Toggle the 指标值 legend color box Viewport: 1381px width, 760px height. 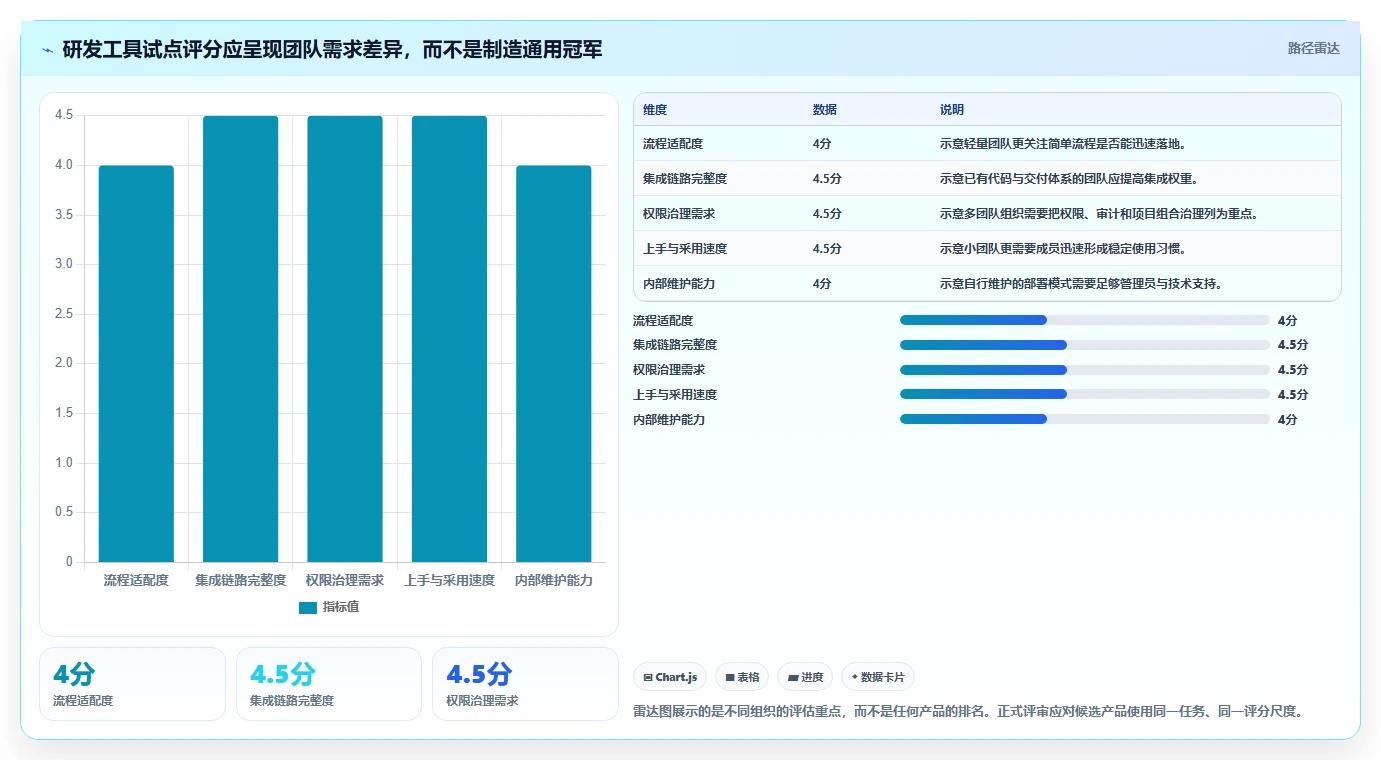308,607
